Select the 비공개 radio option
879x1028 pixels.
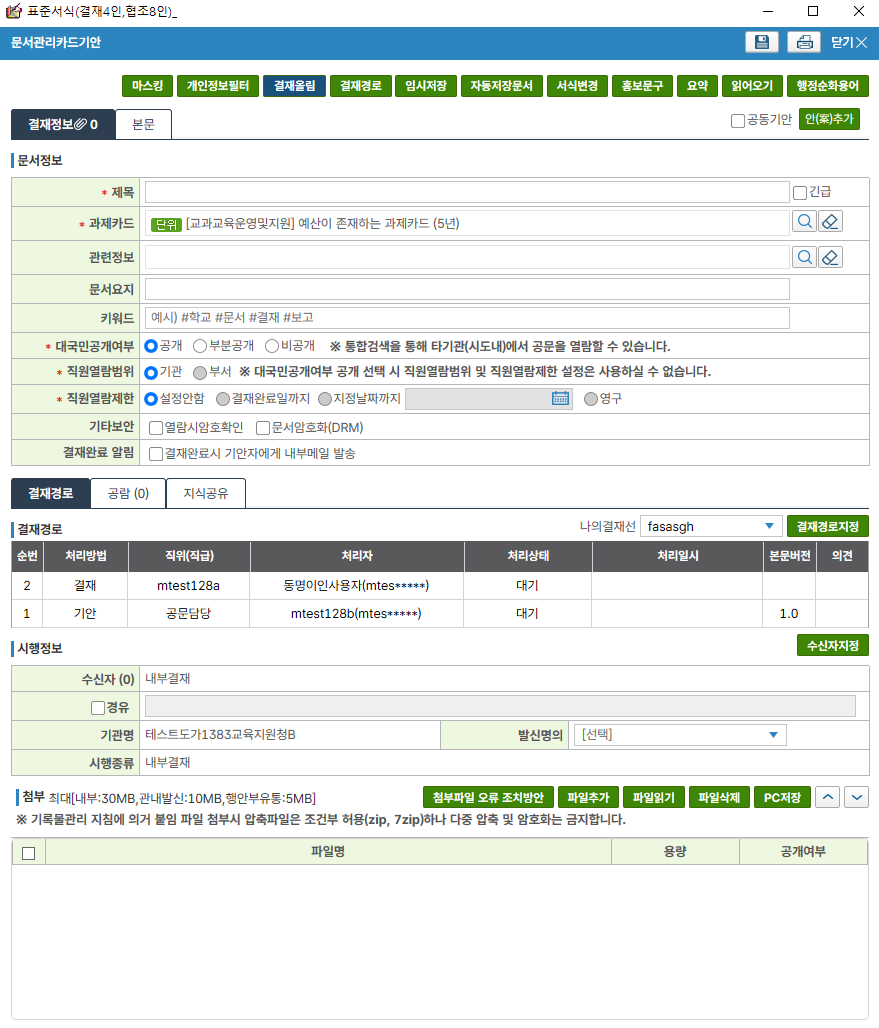pos(272,346)
